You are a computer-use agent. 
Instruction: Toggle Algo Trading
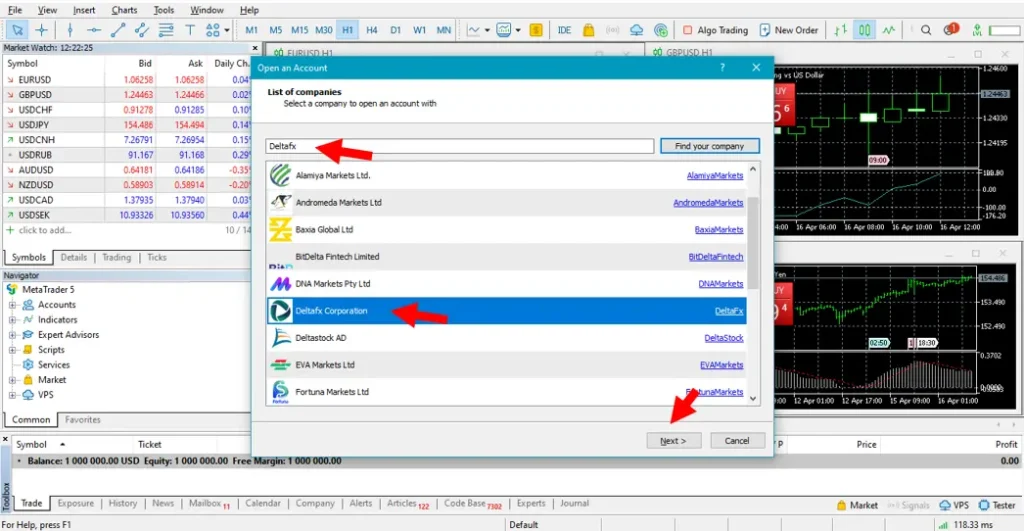[x=715, y=30]
